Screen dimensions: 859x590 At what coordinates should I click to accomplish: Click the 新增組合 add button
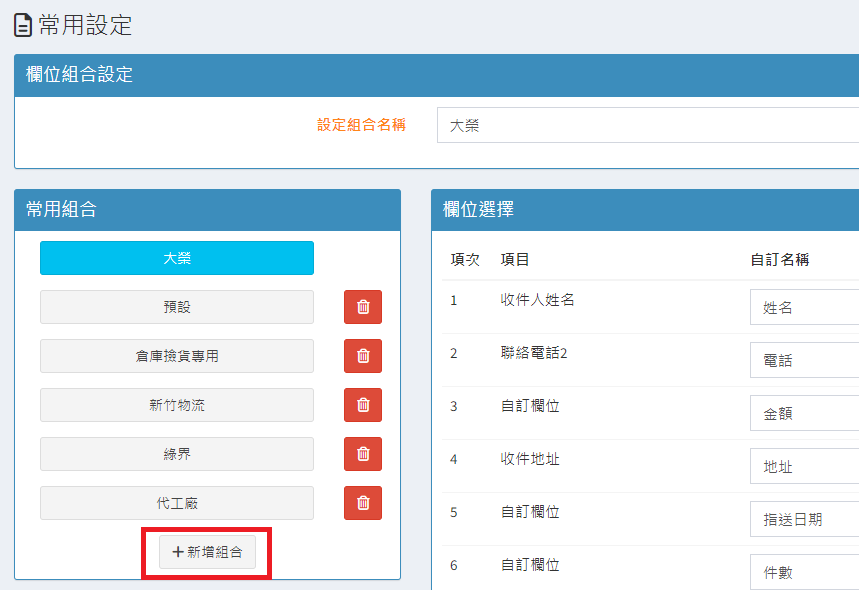(x=207, y=552)
